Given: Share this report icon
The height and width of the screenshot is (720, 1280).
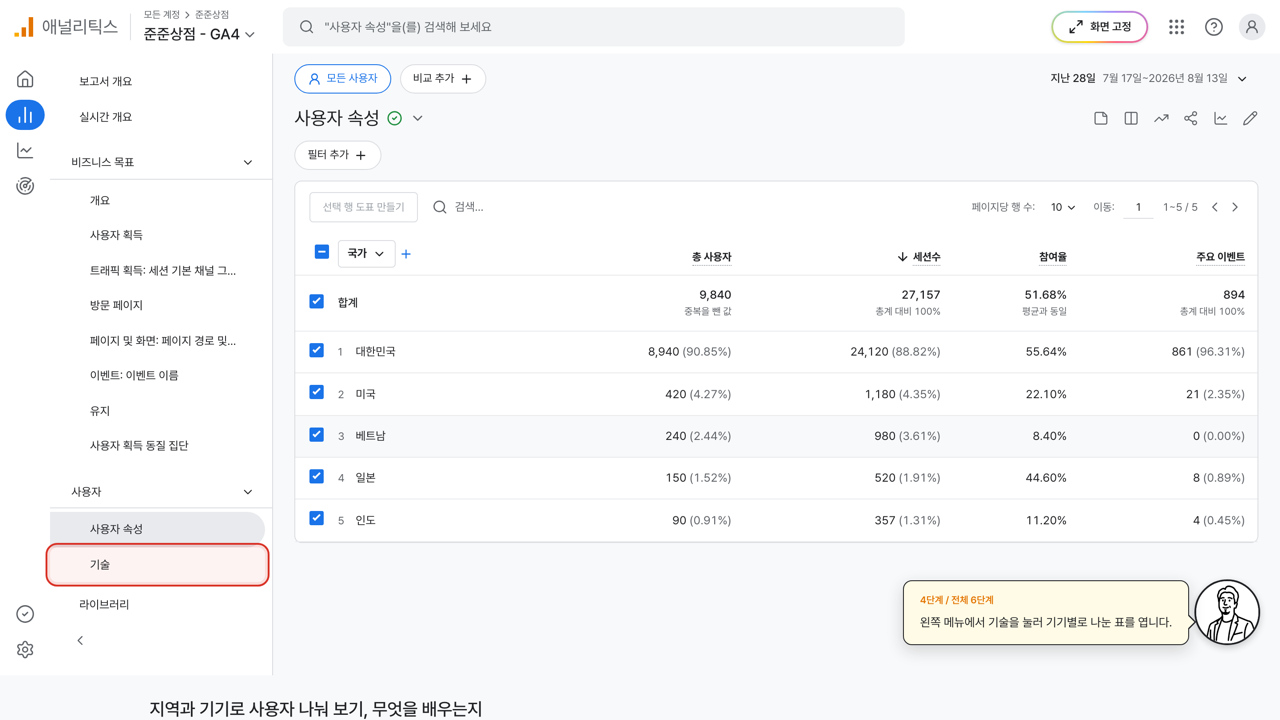Looking at the screenshot, I should (1190, 118).
